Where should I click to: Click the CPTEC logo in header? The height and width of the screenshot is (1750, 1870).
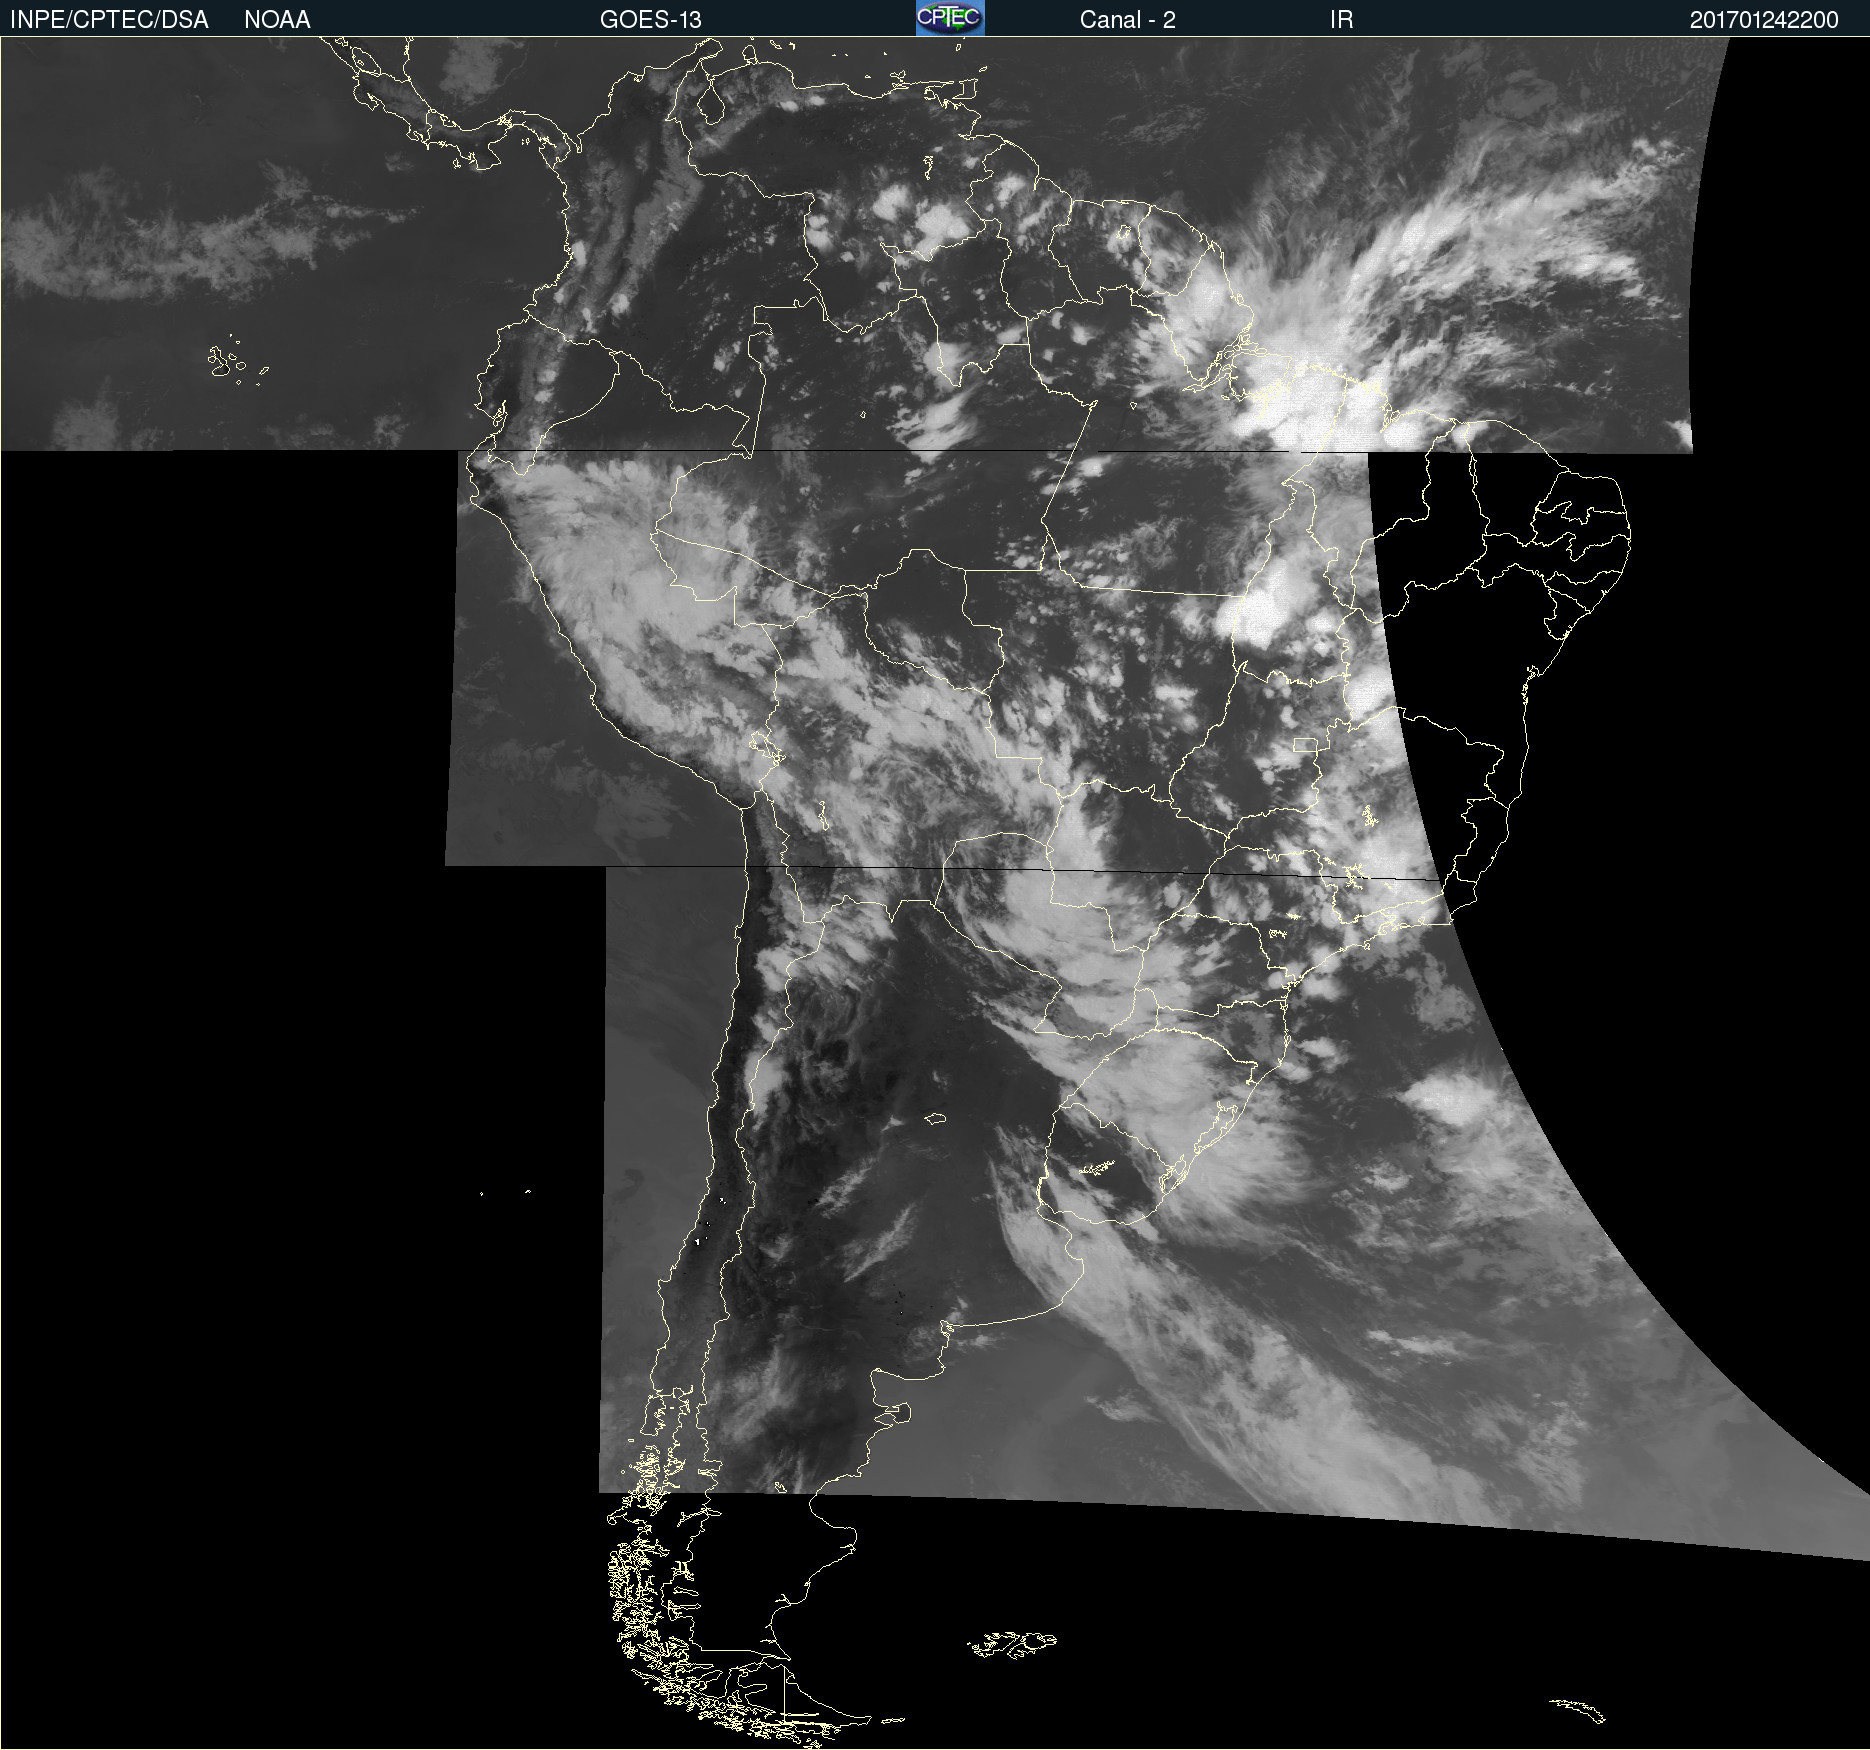point(950,18)
